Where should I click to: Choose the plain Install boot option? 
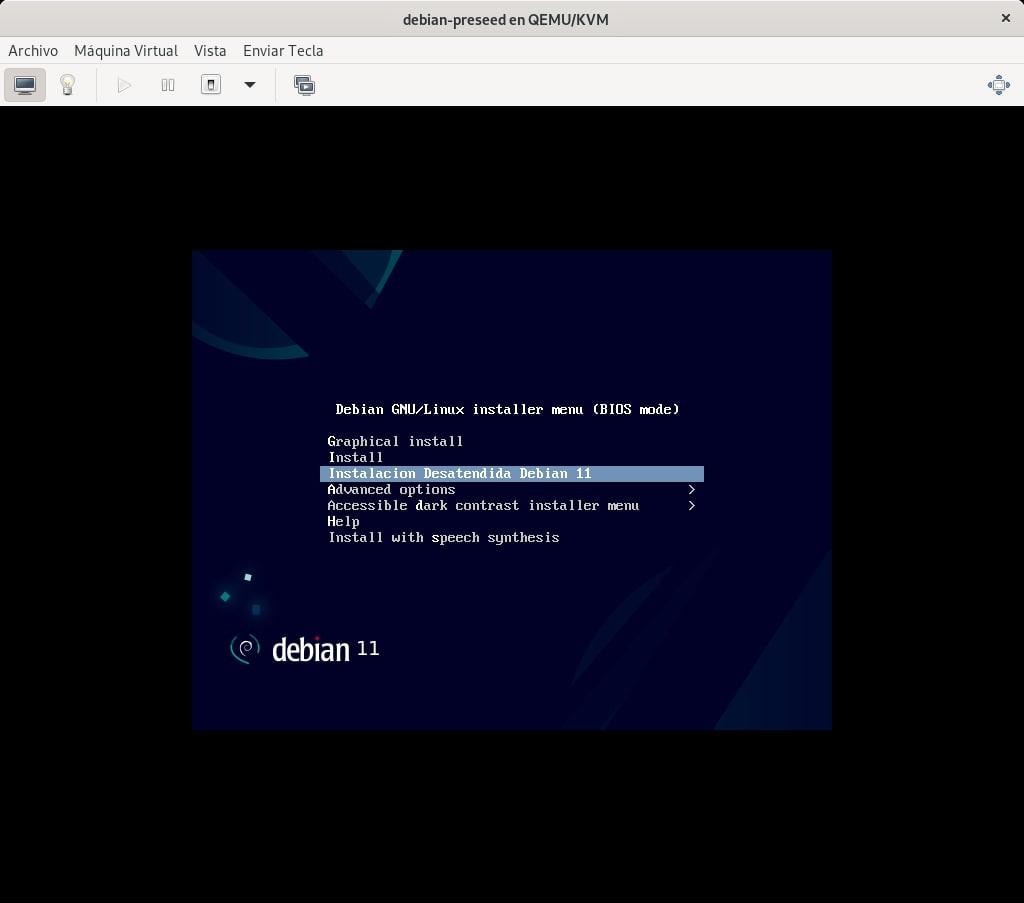coord(356,457)
